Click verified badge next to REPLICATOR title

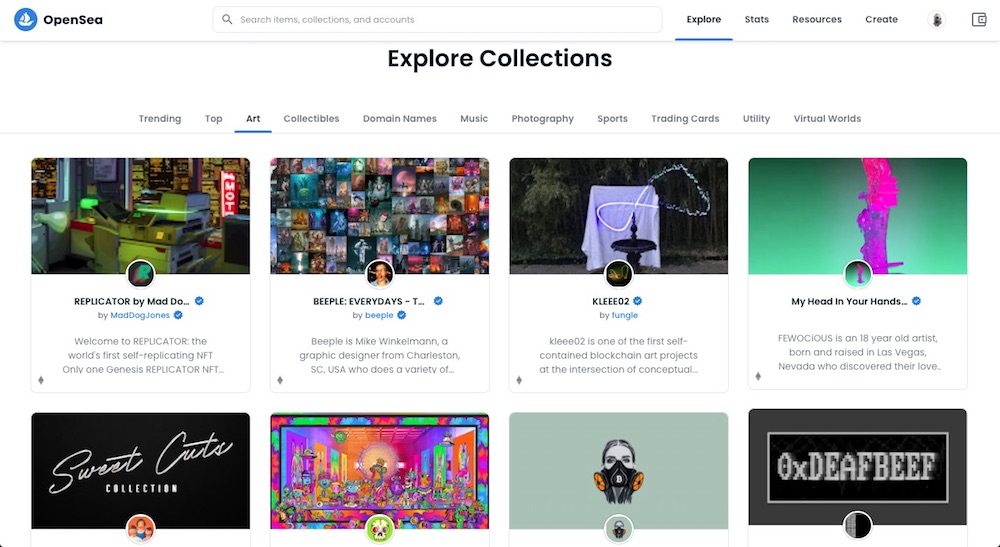pyautogui.click(x=200, y=301)
